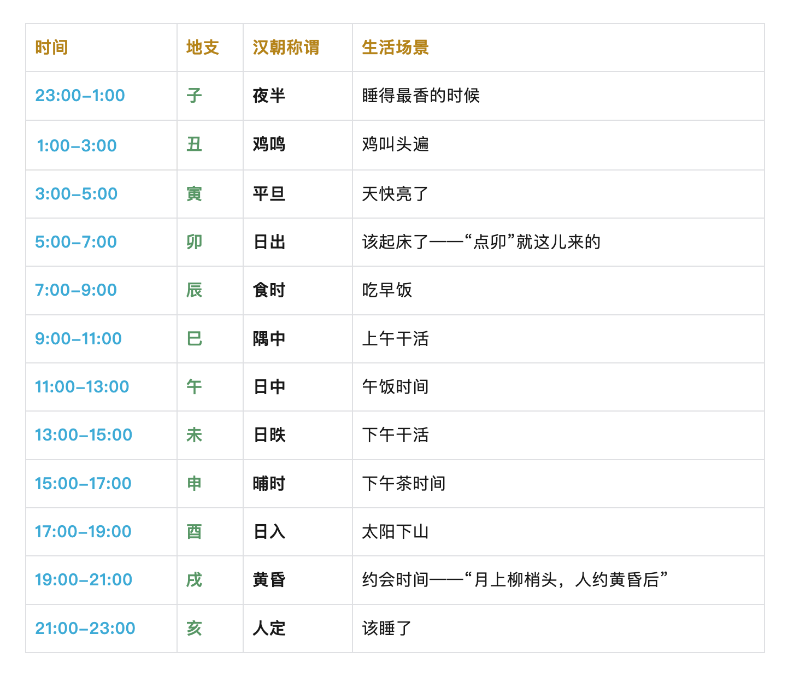Click the 地支 column header
Image resolution: width=800 pixels, height=681 pixels.
pyautogui.click(x=202, y=48)
